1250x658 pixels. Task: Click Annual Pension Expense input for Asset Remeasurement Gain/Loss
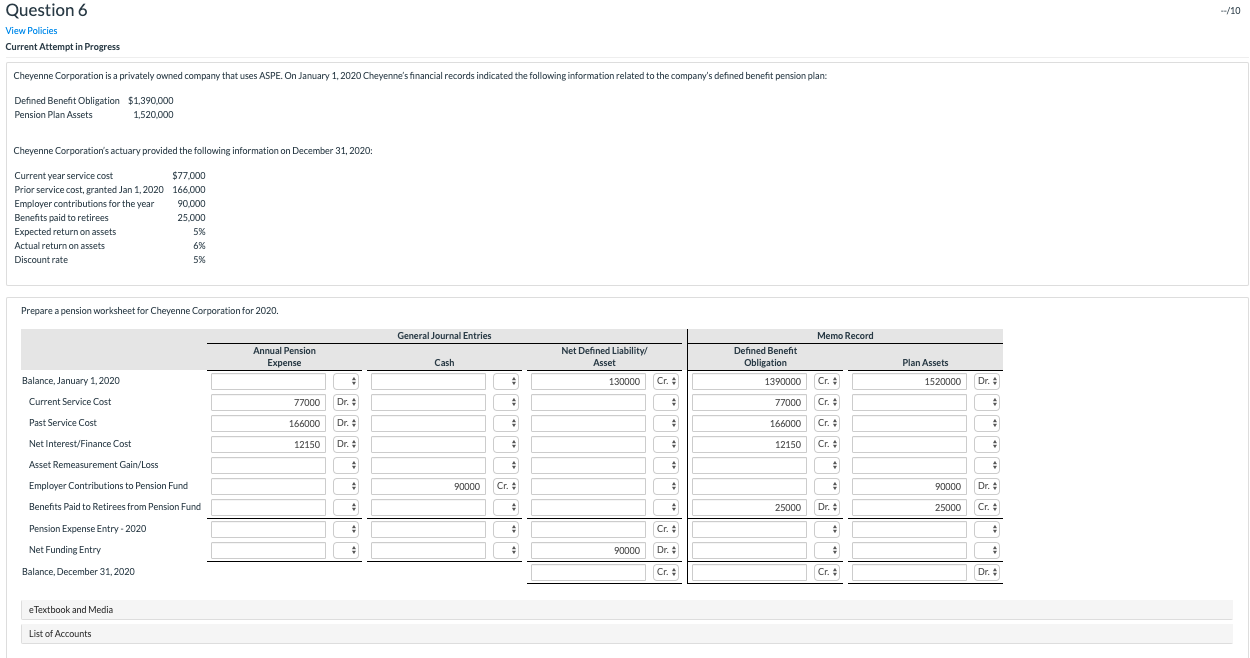pos(268,465)
